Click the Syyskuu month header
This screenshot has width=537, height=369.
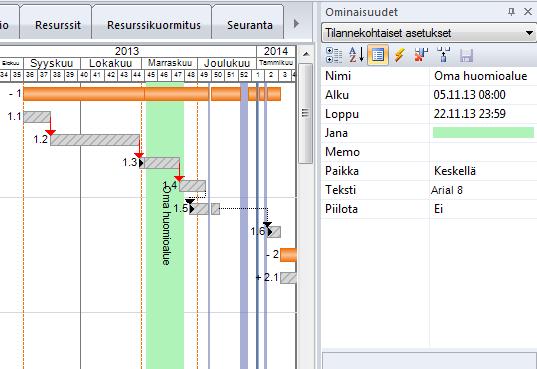[x=52, y=63]
